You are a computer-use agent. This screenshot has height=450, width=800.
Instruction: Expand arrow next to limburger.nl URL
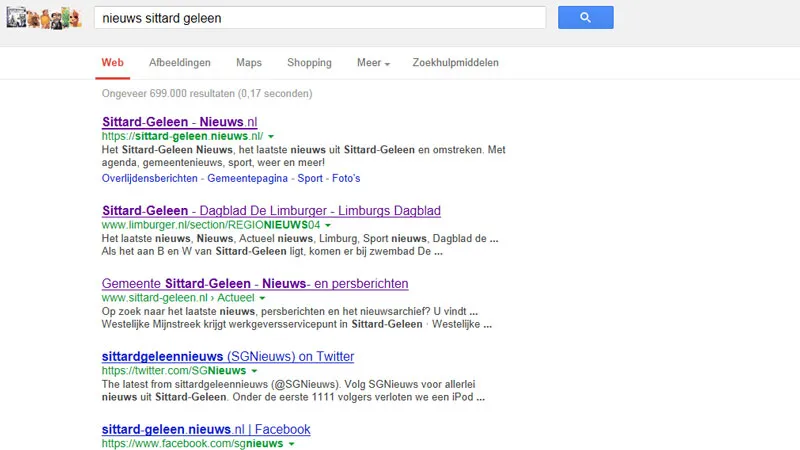tap(328, 226)
